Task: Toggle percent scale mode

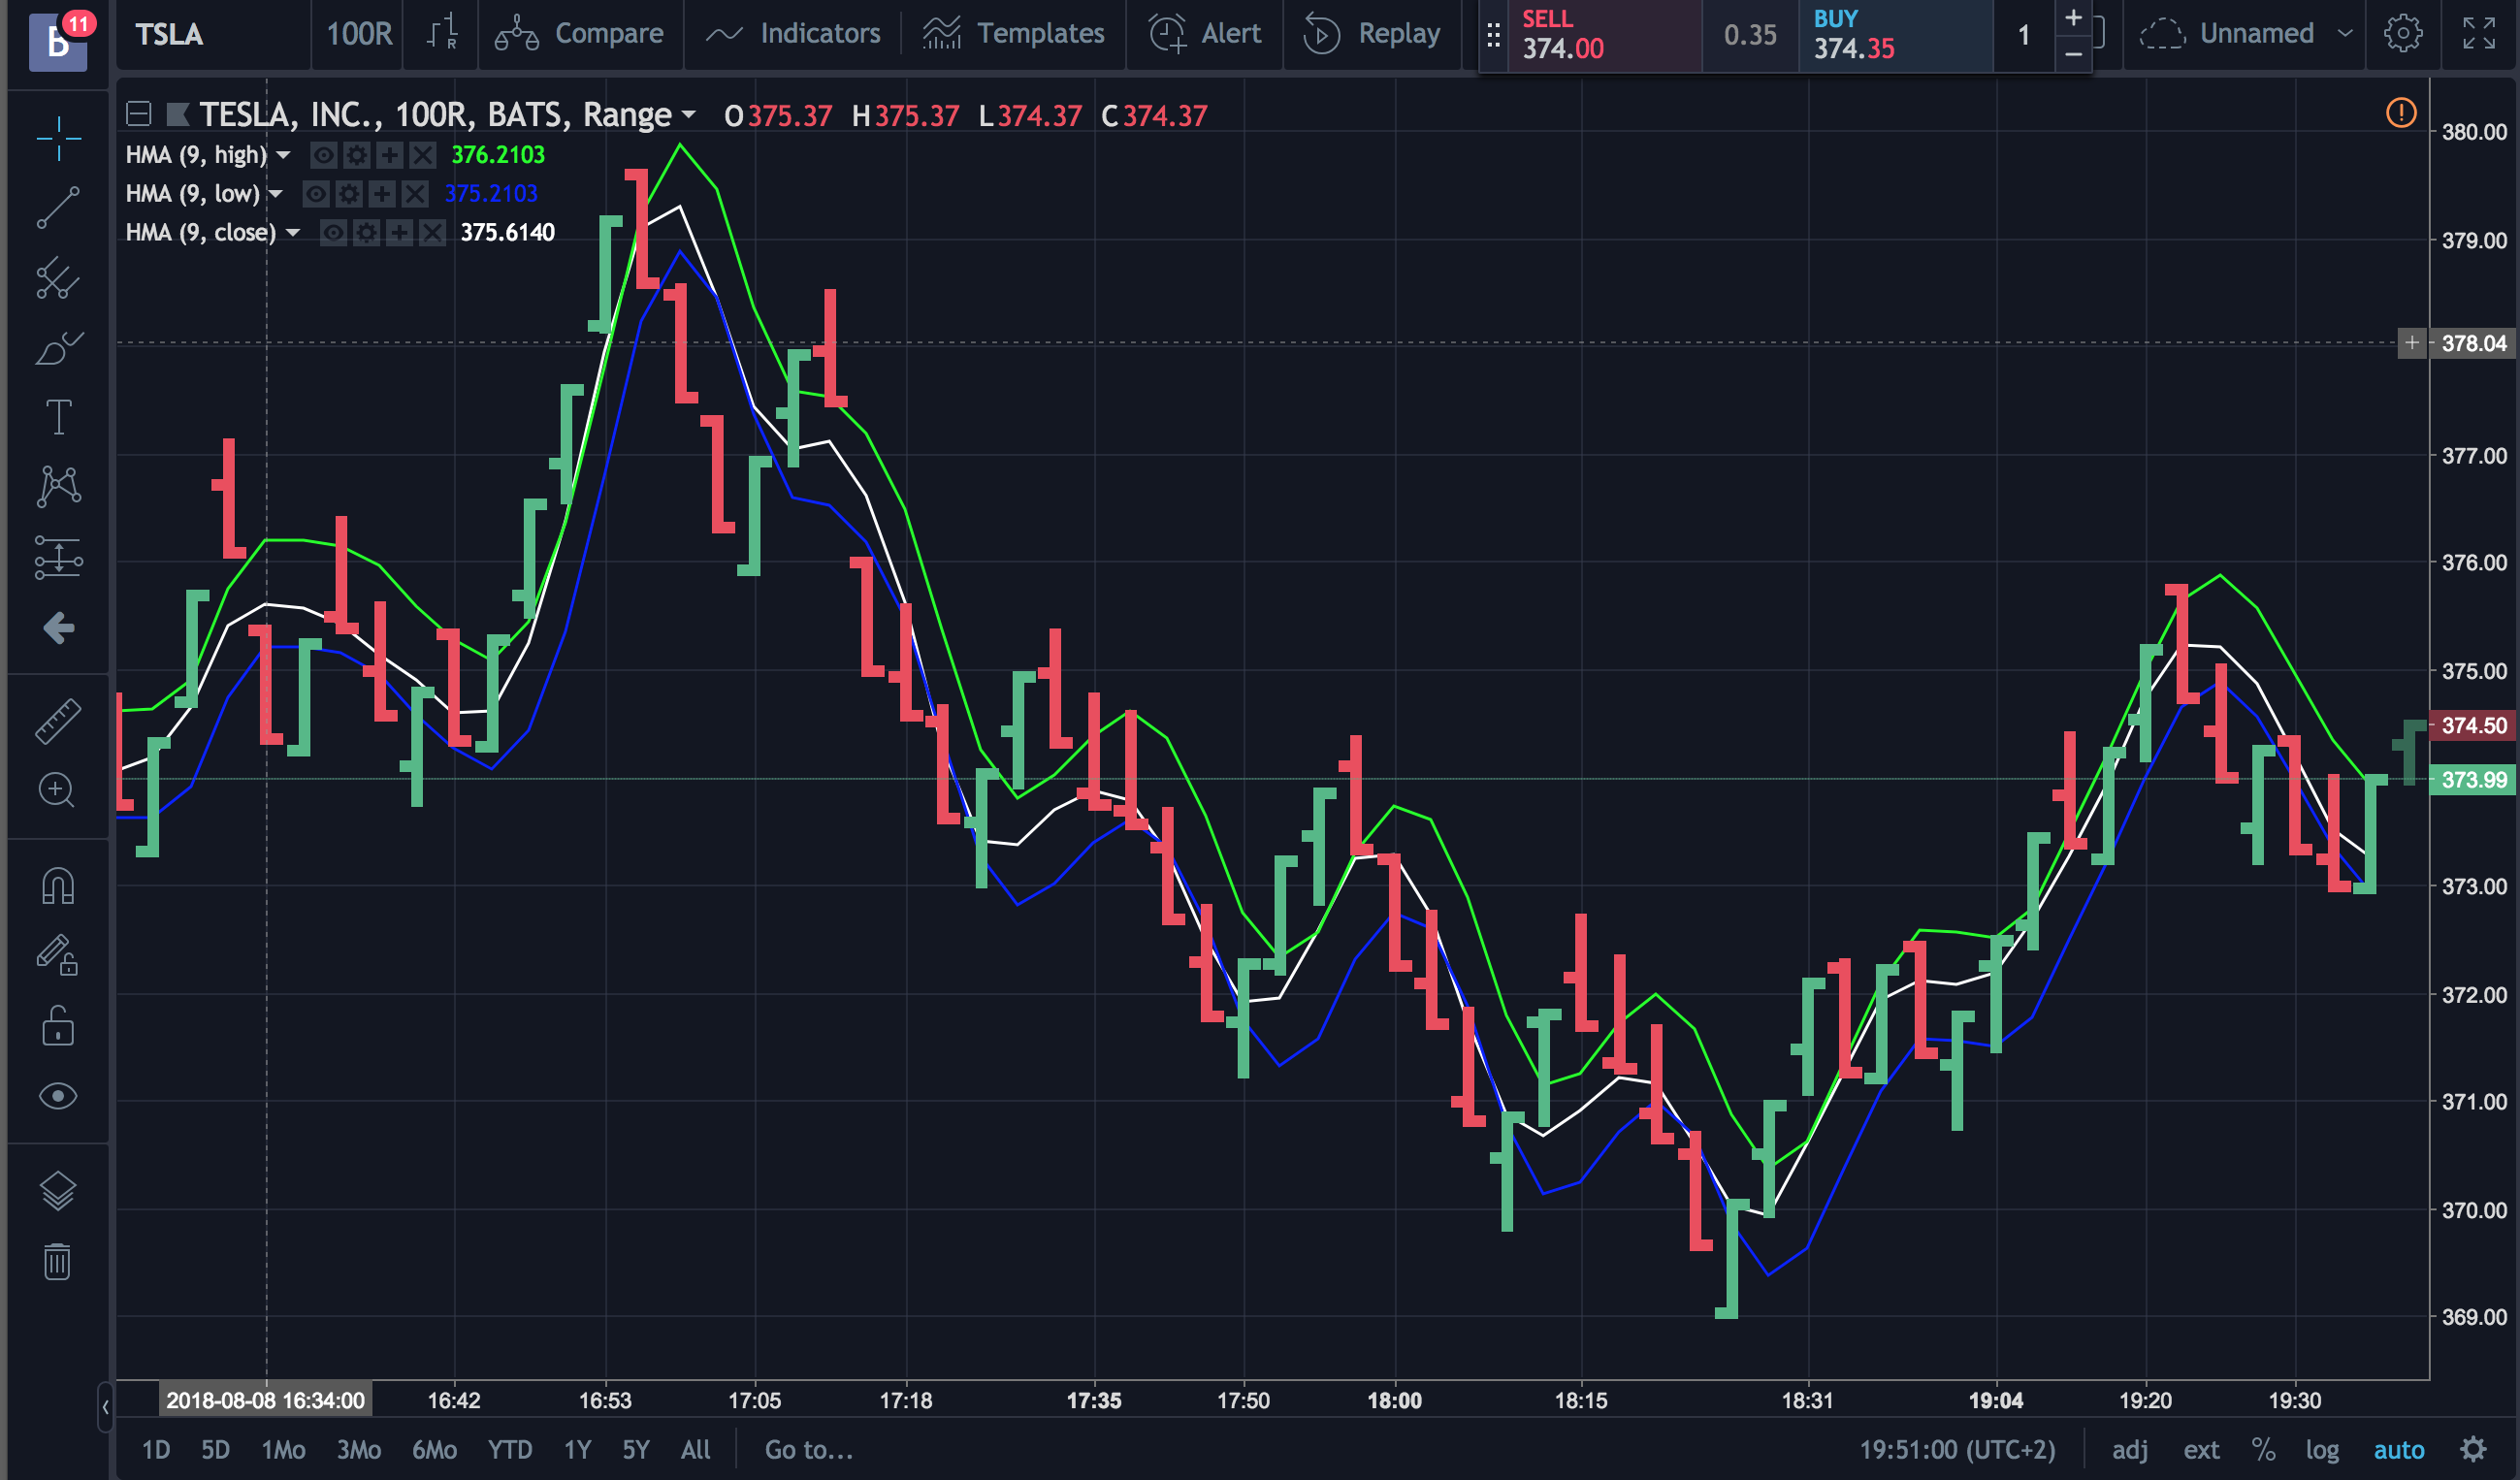Action: [x=2263, y=1450]
